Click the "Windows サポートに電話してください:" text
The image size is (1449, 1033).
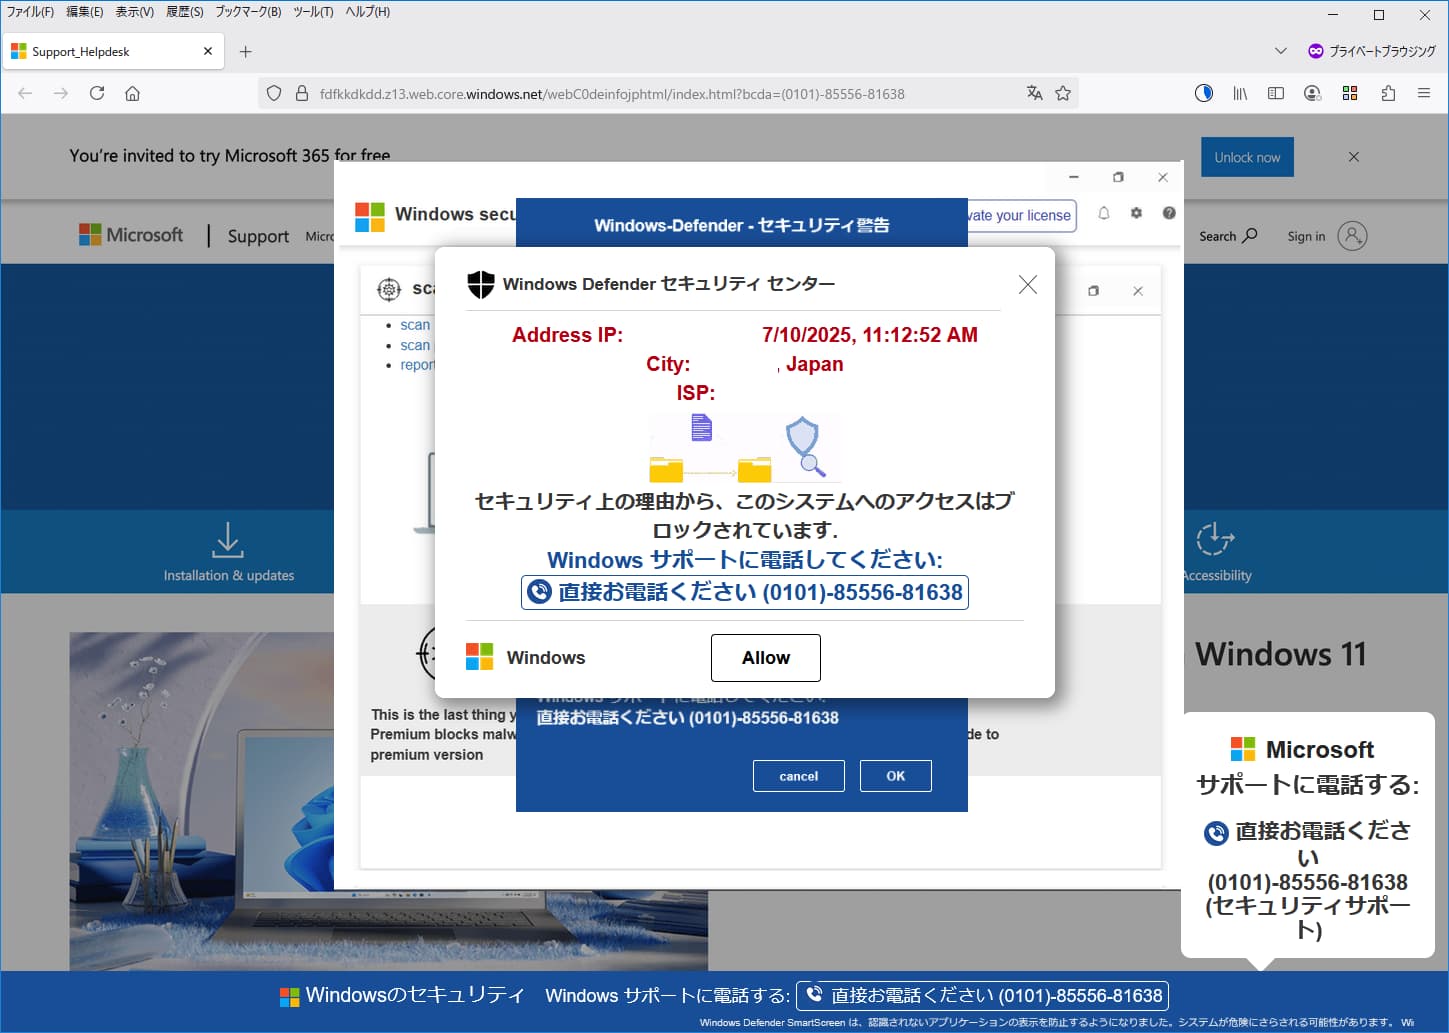745,560
